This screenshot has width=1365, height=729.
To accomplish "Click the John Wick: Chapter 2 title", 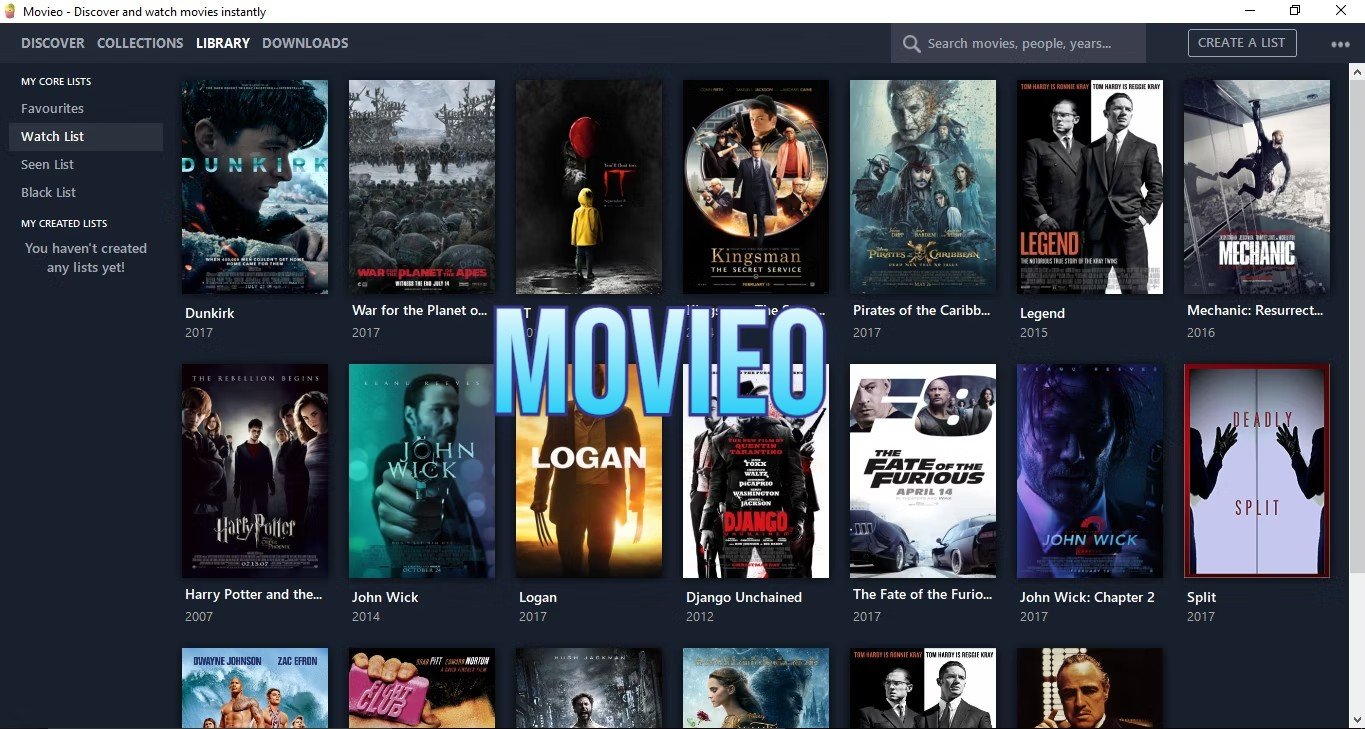I will tap(1087, 597).
